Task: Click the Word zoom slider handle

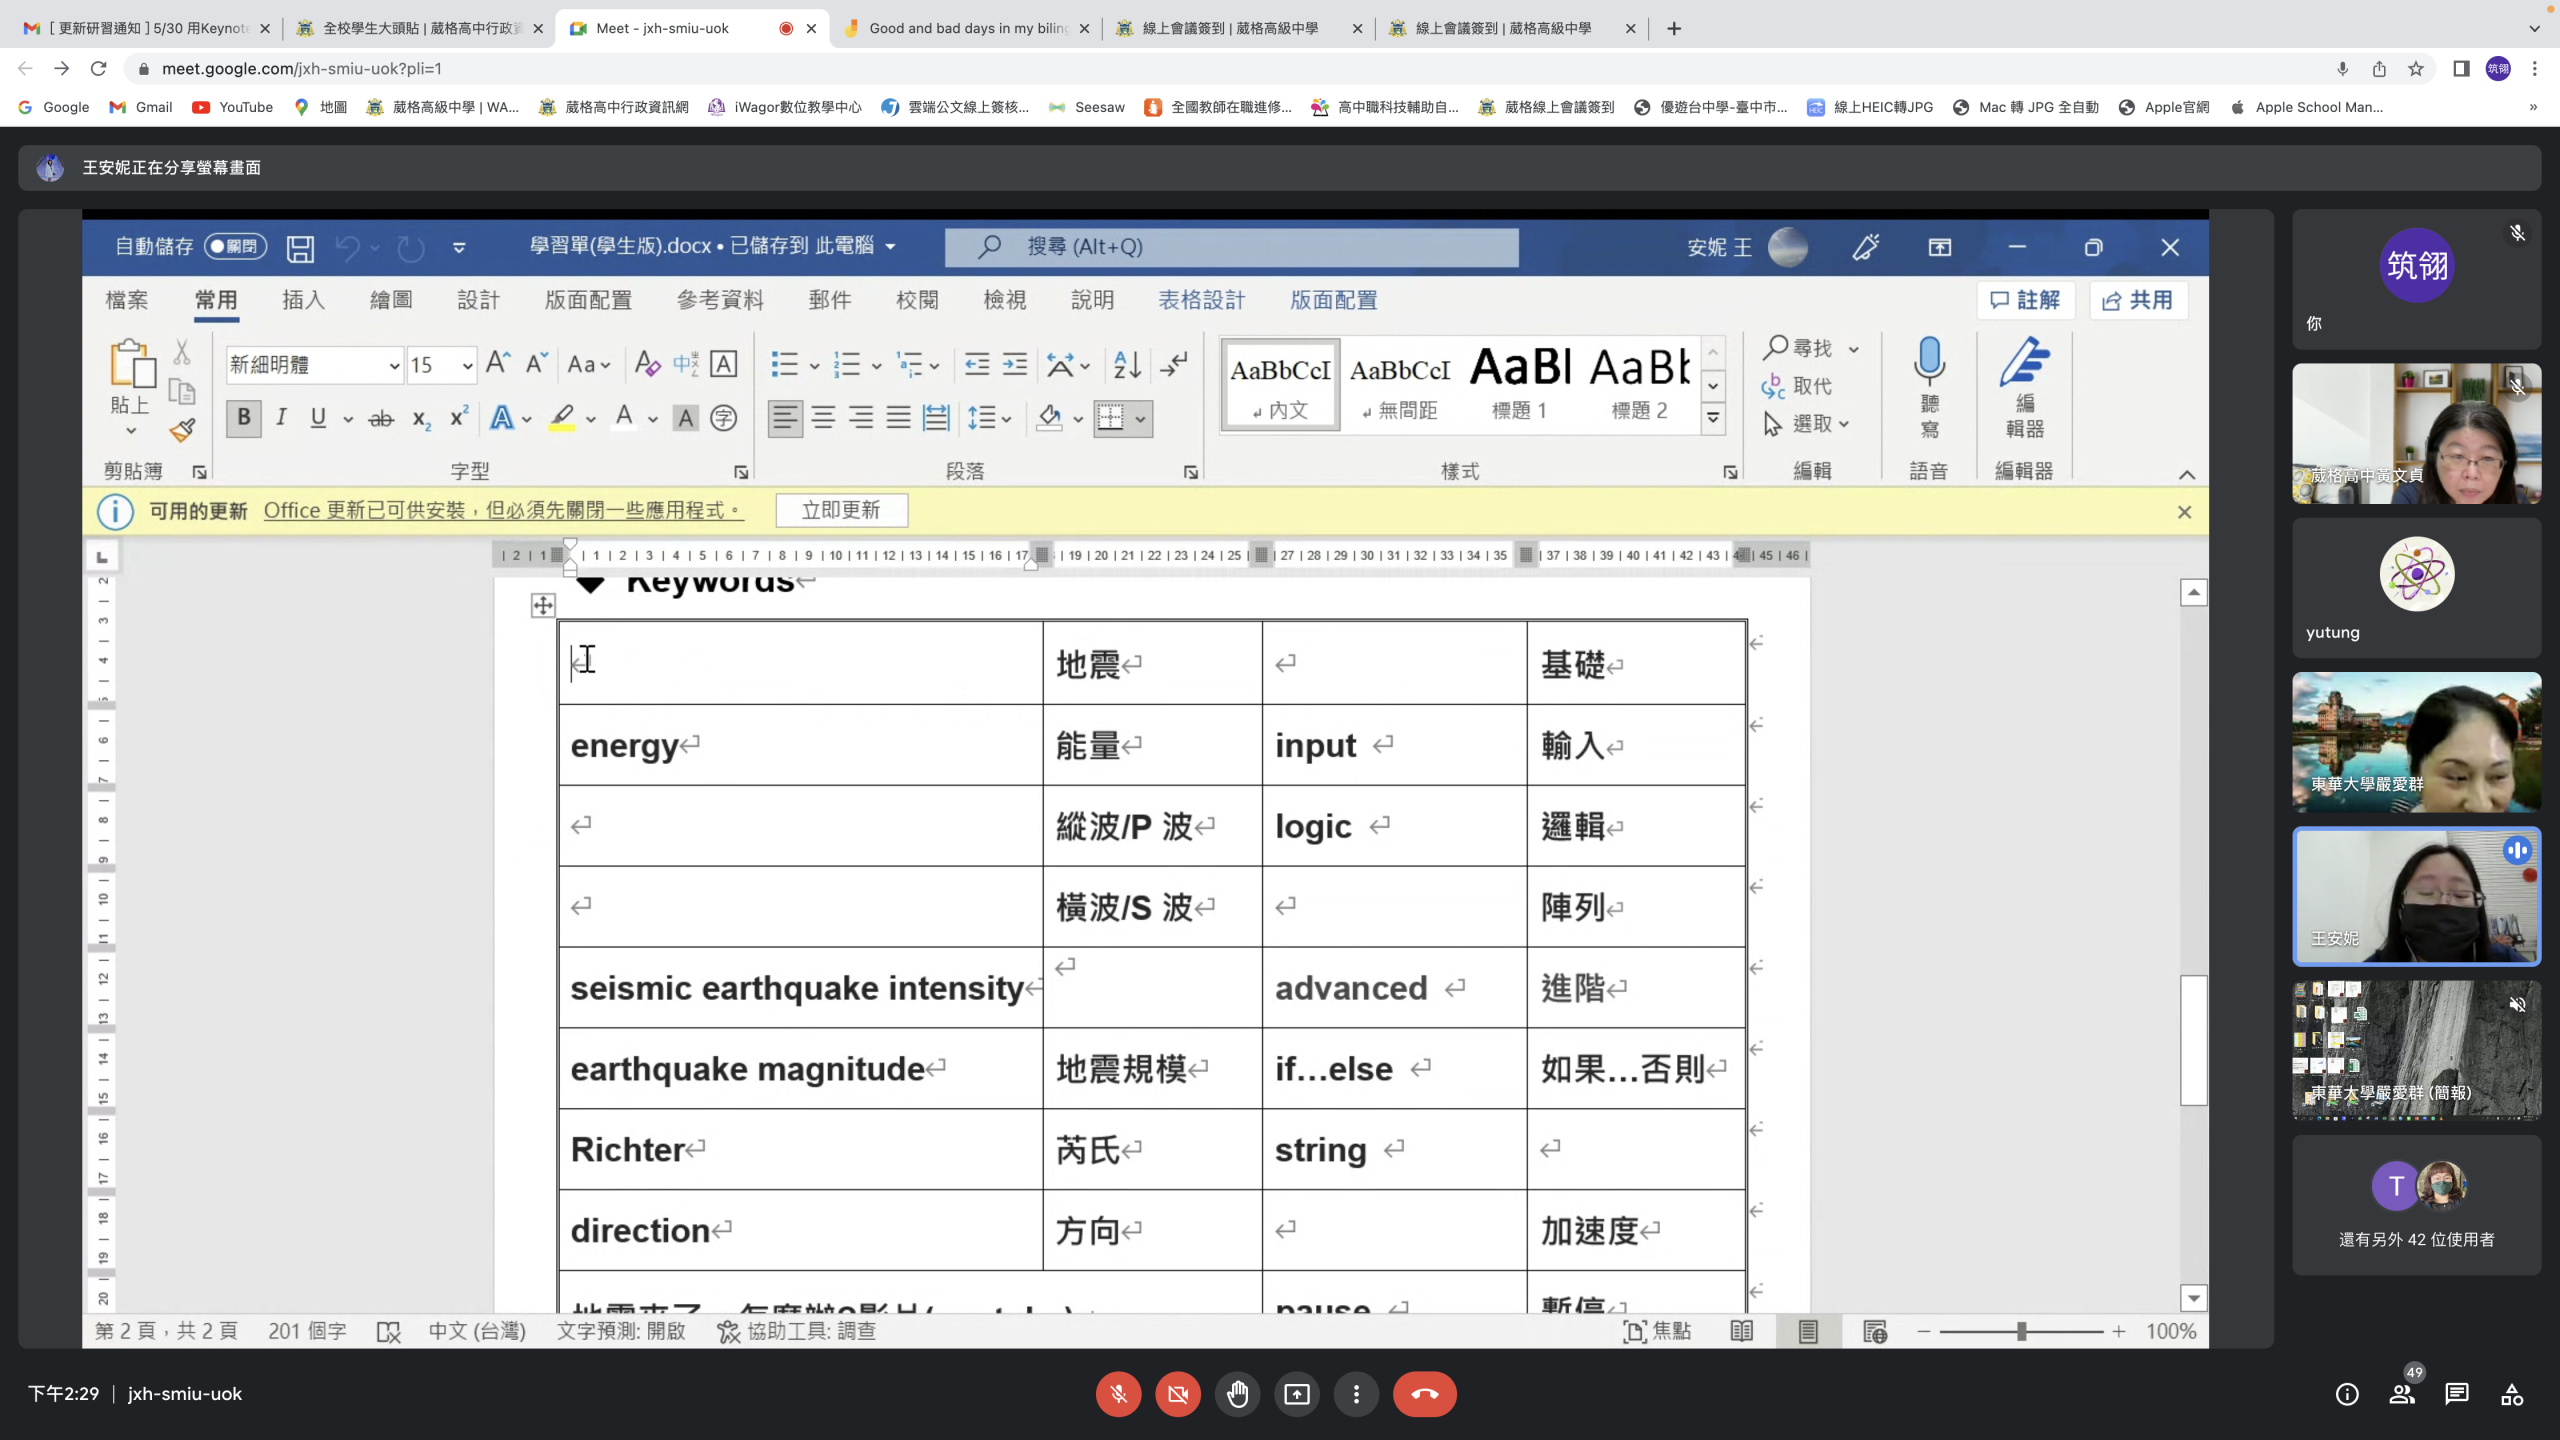Action: pyautogui.click(x=2021, y=1331)
